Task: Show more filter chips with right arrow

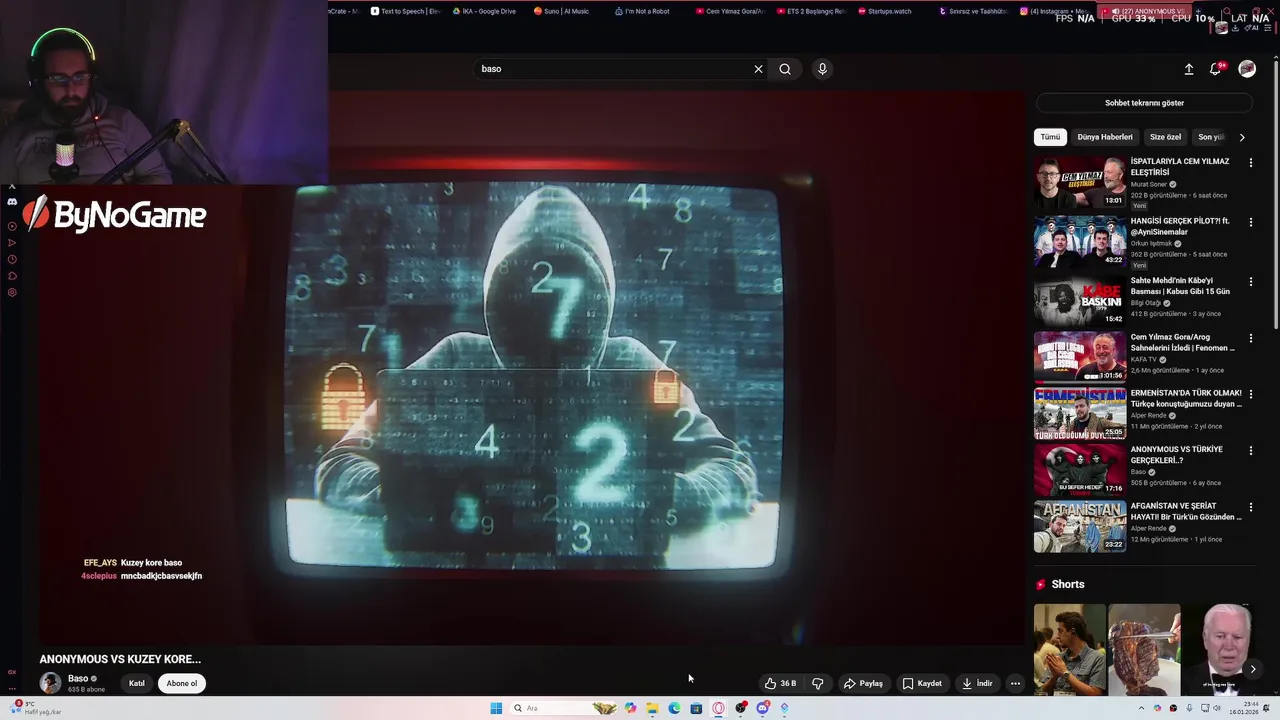Action: [1242, 137]
